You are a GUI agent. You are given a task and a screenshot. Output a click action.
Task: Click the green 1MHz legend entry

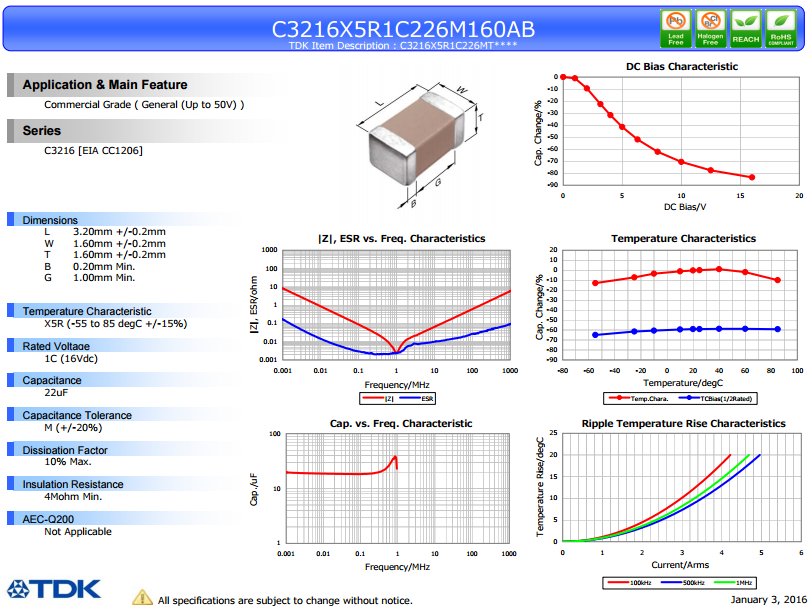pyautogui.click(x=733, y=583)
